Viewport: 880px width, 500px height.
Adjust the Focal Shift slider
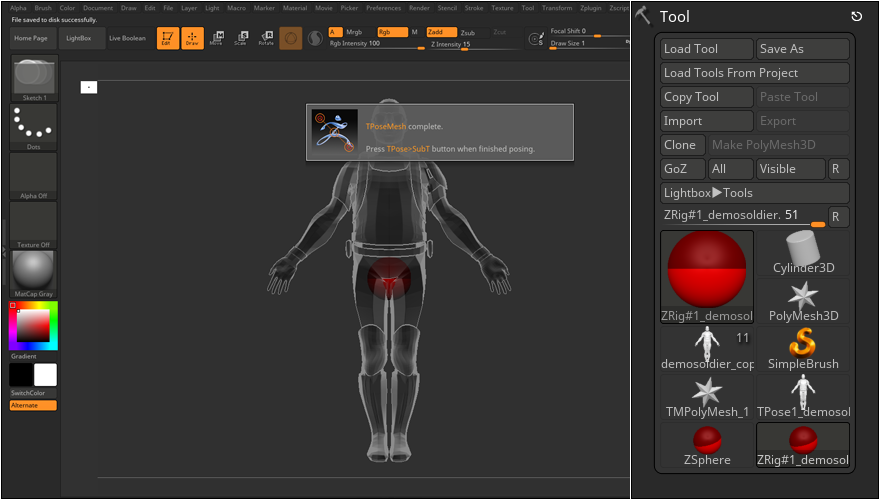pyautogui.click(x=588, y=31)
